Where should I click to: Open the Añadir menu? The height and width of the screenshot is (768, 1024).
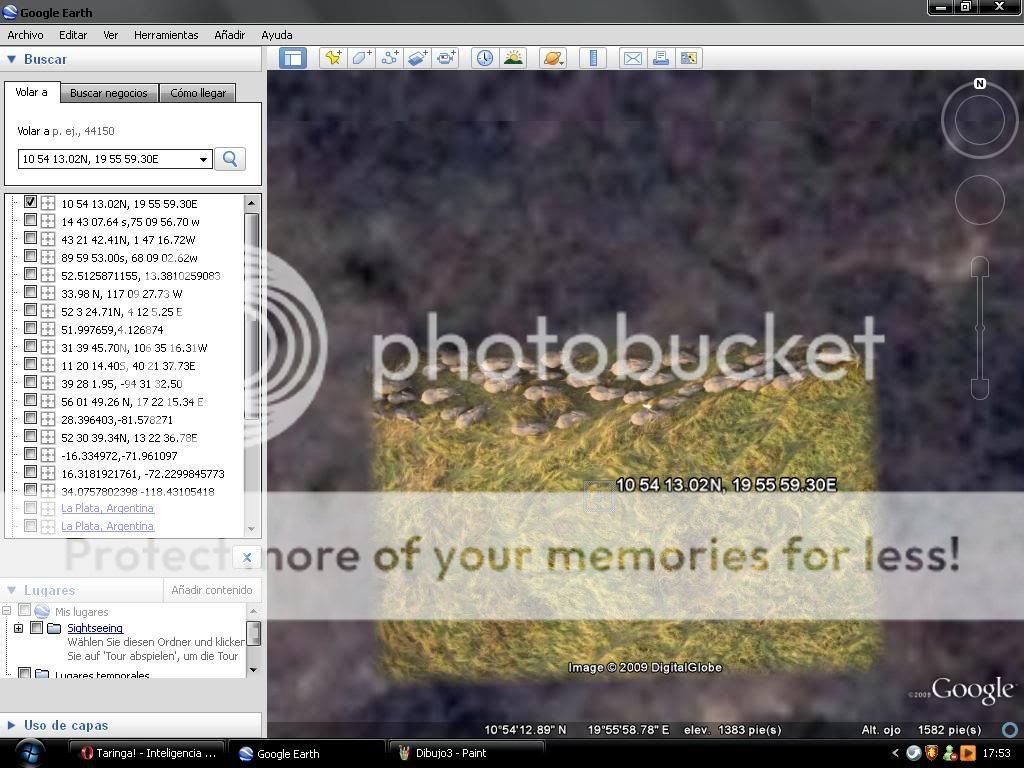pyautogui.click(x=230, y=35)
